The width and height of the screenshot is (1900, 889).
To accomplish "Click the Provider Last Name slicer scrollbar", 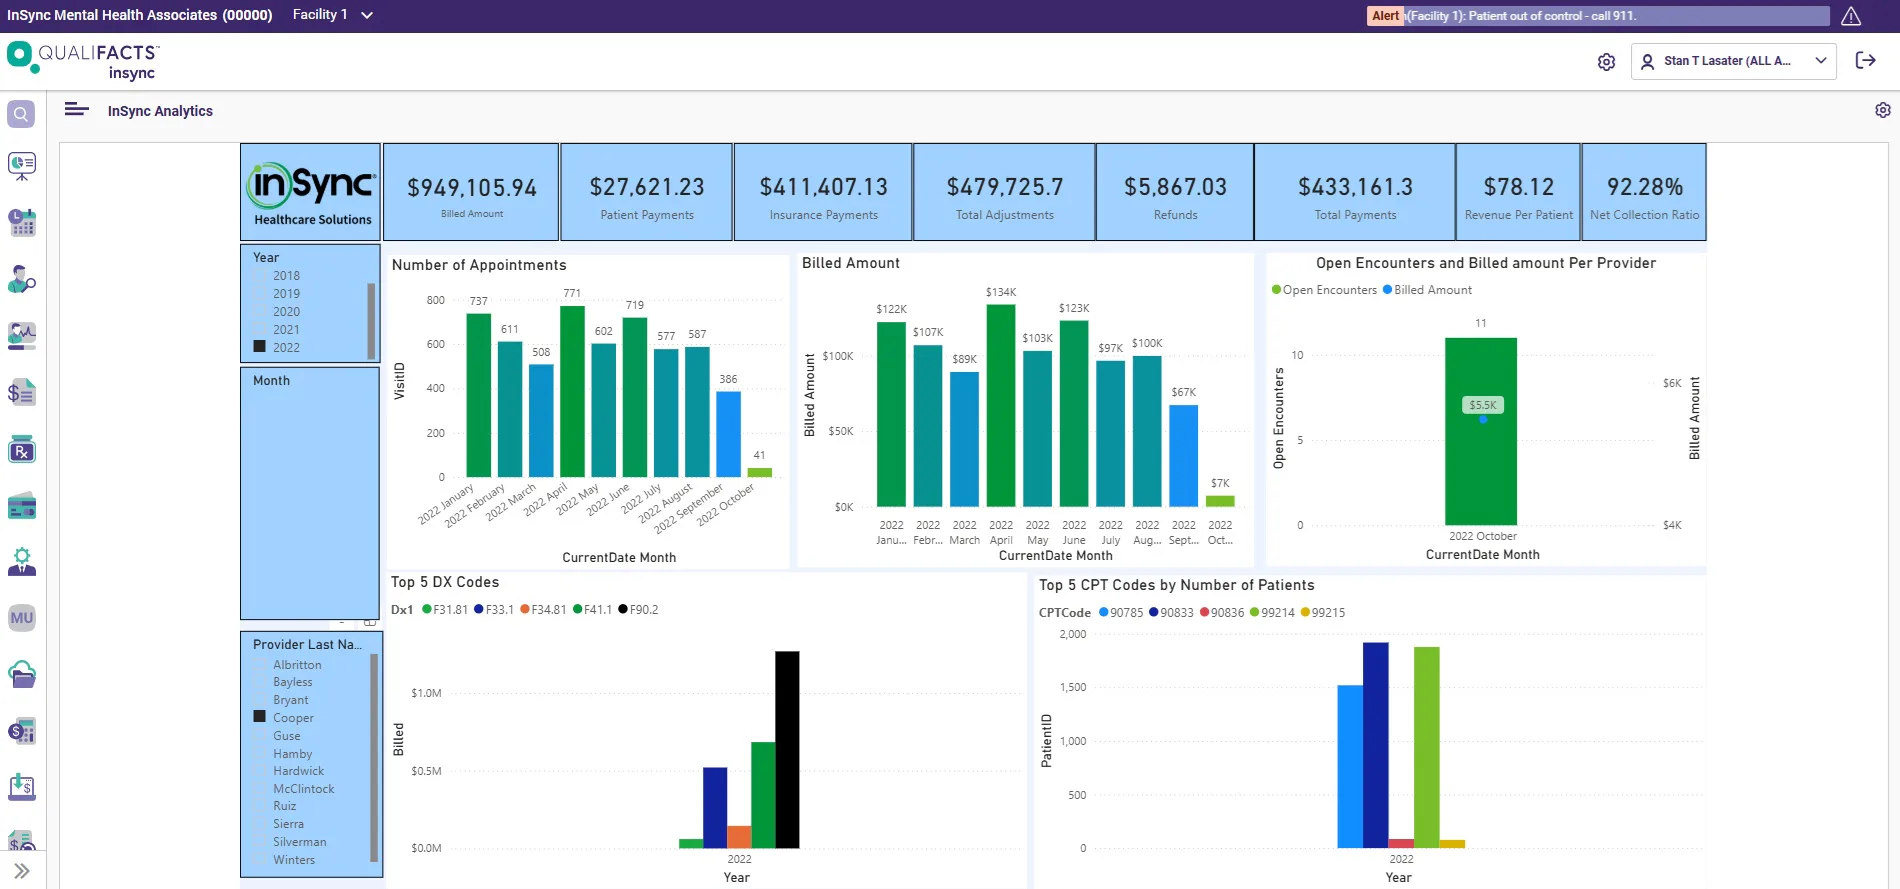I will pos(374,758).
